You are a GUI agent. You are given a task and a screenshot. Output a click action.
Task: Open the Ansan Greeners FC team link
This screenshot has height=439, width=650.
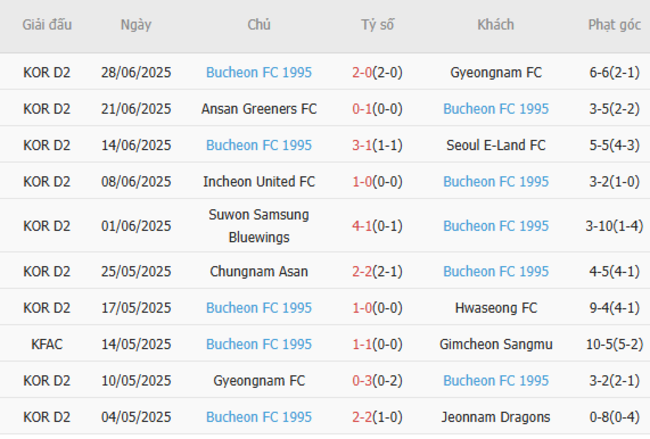pyautogui.click(x=259, y=109)
